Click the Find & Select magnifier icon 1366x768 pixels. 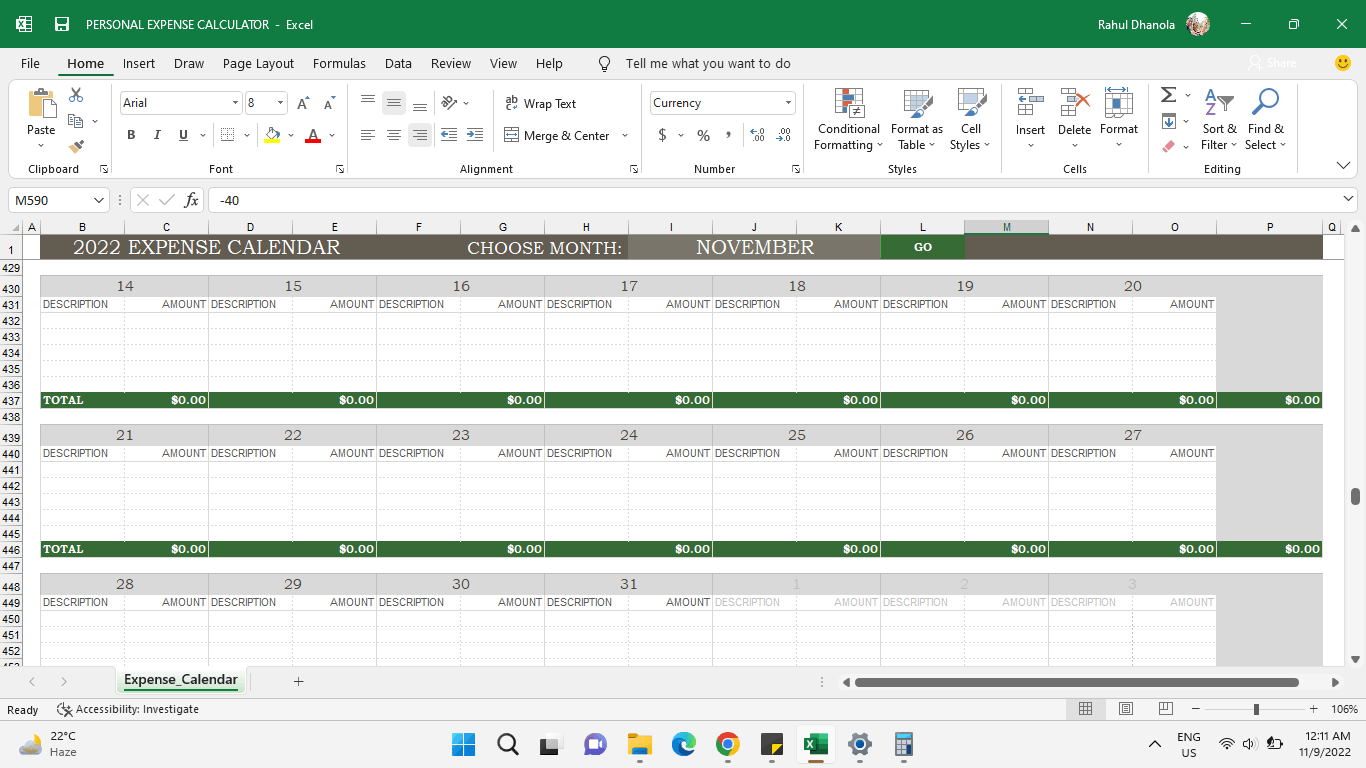1265,102
